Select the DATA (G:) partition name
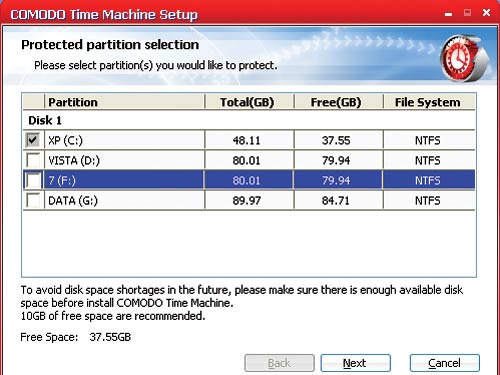Viewport: 500px width, 375px height. click(x=73, y=201)
